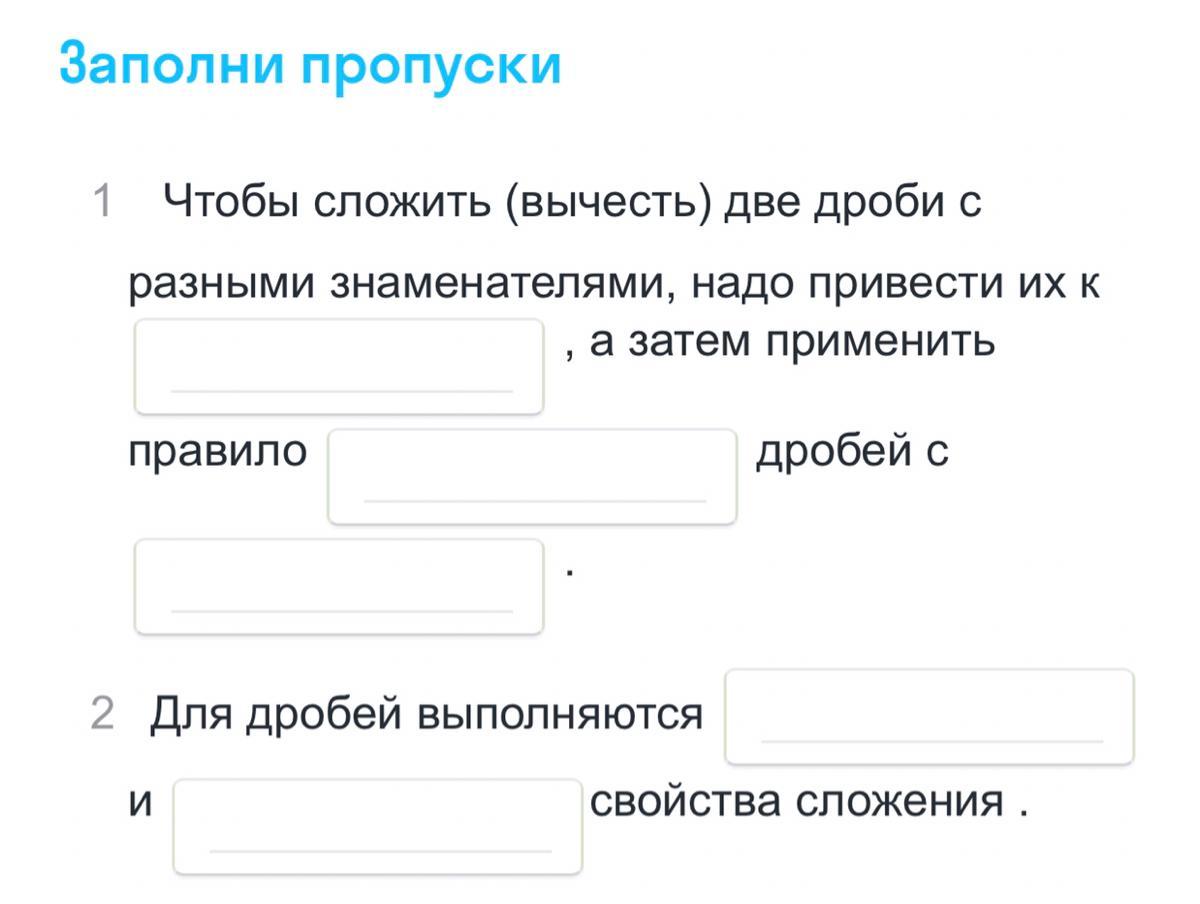Click the conjunction 'и' before last blank
Screen dimensions: 1200x904
(142, 803)
